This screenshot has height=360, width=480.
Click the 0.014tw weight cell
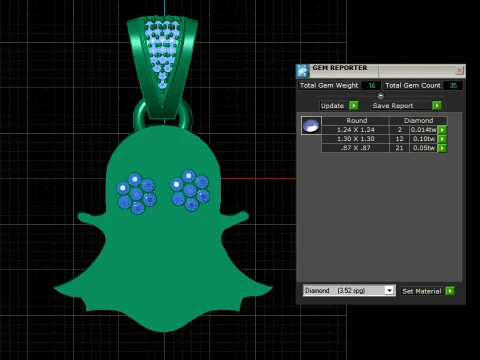(423, 130)
